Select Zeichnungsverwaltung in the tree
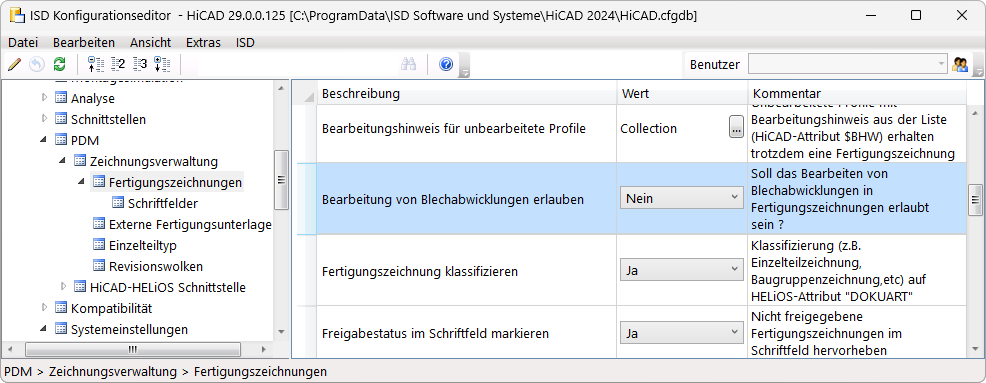The width and height of the screenshot is (986, 383). (153, 162)
